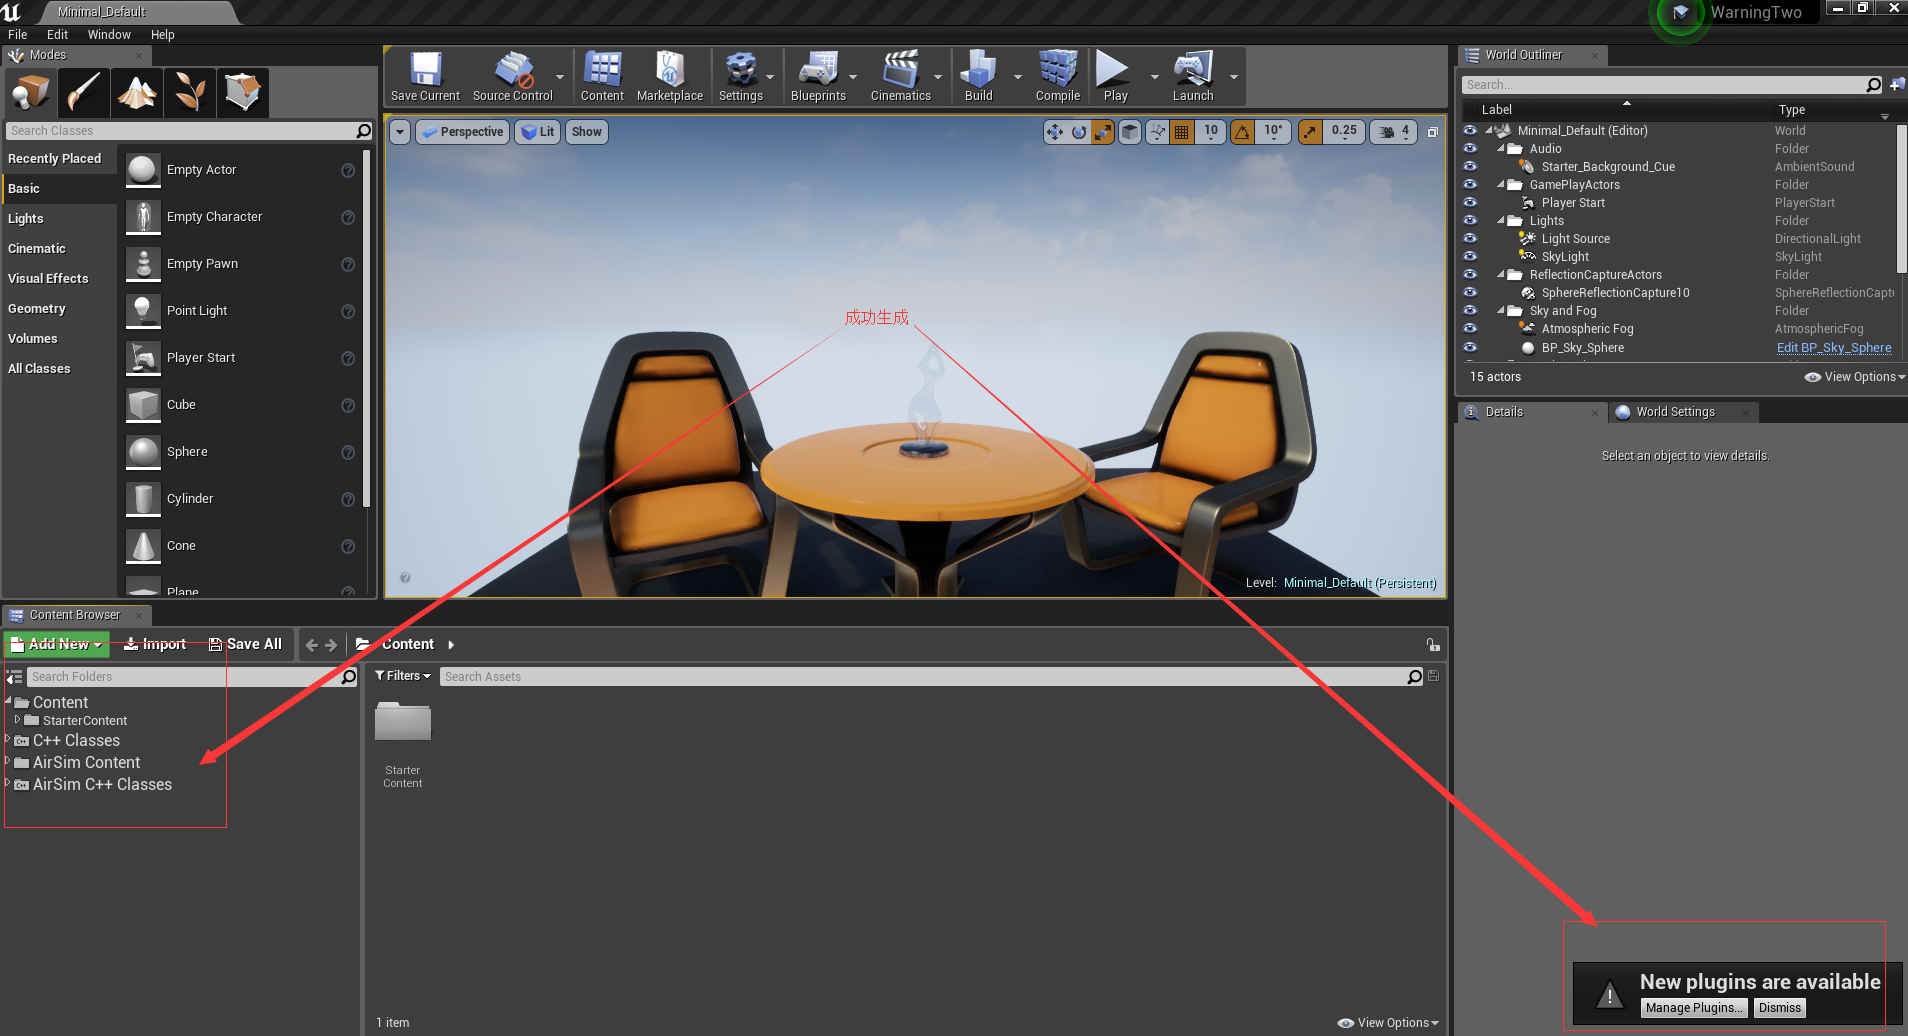The width and height of the screenshot is (1908, 1036).
Task: Open the Window menu
Action: tap(109, 34)
